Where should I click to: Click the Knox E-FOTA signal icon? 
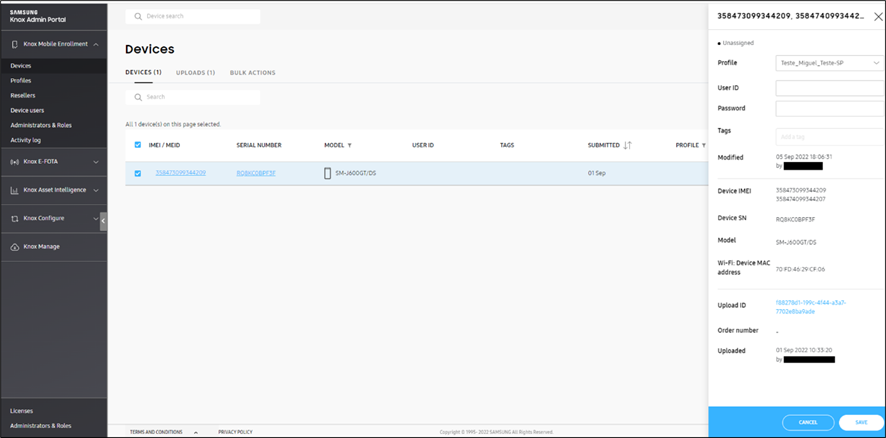[15, 162]
